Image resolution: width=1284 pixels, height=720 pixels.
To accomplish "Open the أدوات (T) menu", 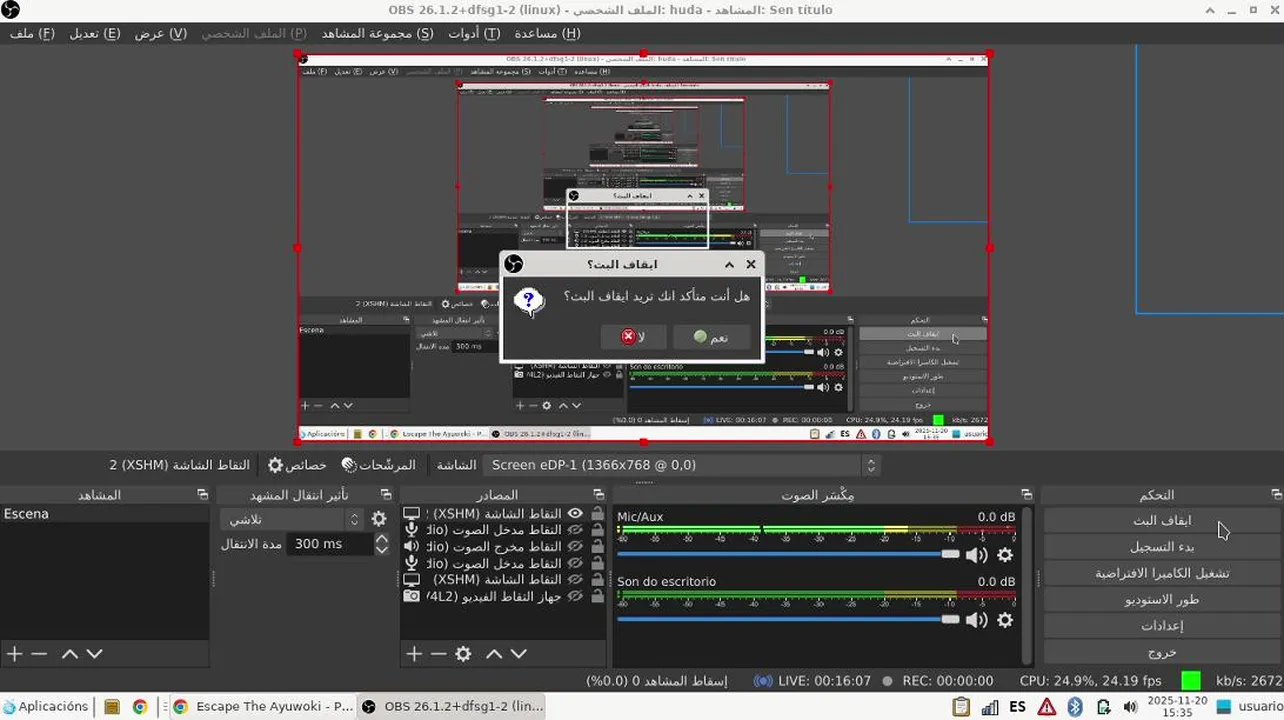I will click(x=473, y=33).
